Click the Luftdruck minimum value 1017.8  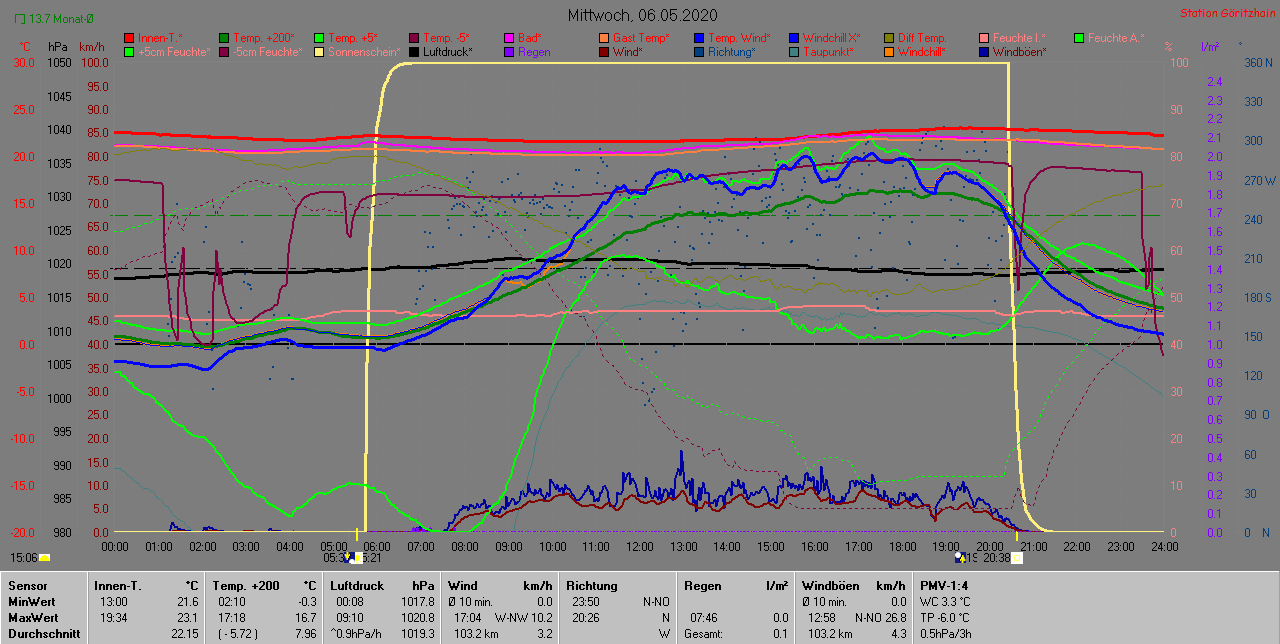(418, 601)
